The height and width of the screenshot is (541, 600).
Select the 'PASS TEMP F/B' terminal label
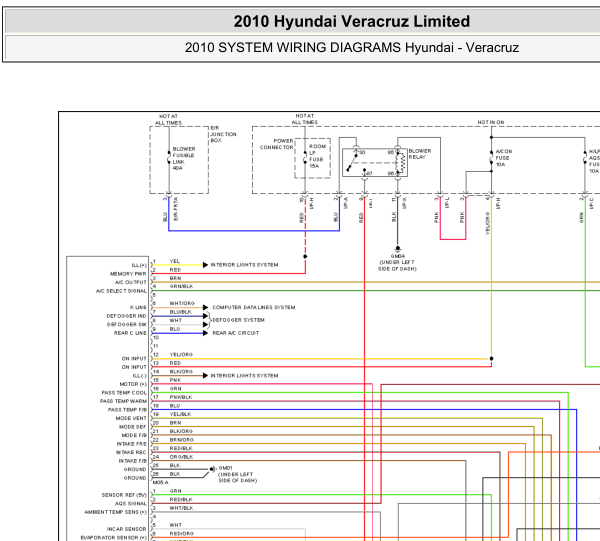[x=127, y=410]
